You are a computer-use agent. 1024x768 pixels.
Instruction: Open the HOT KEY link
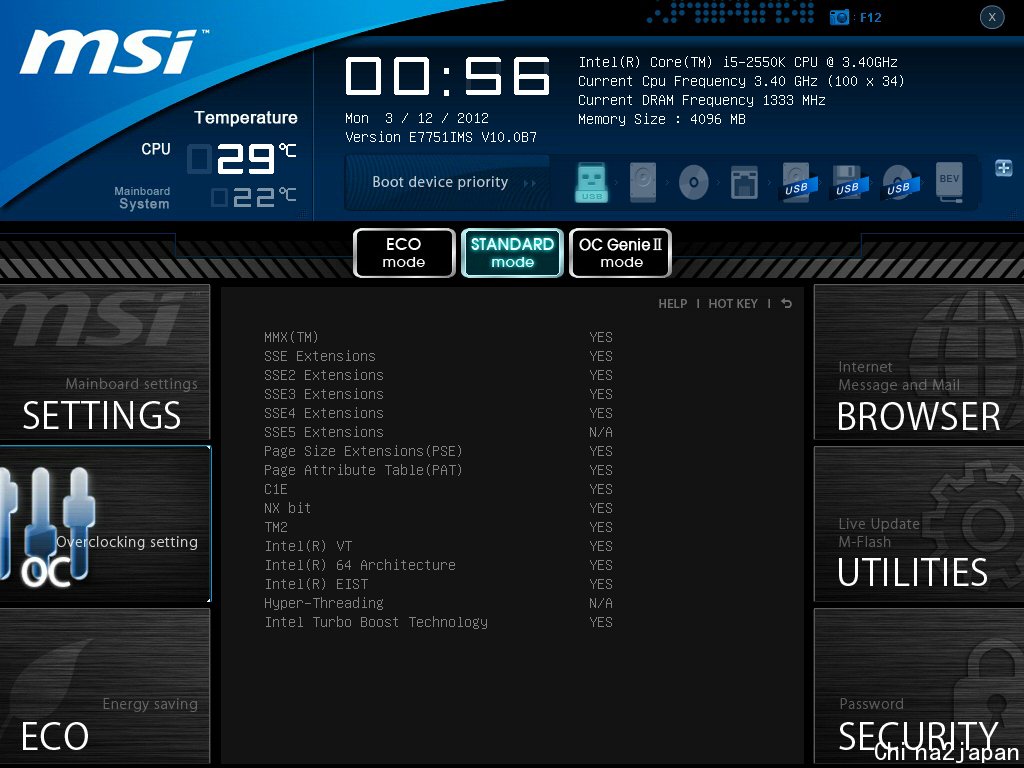click(x=733, y=304)
